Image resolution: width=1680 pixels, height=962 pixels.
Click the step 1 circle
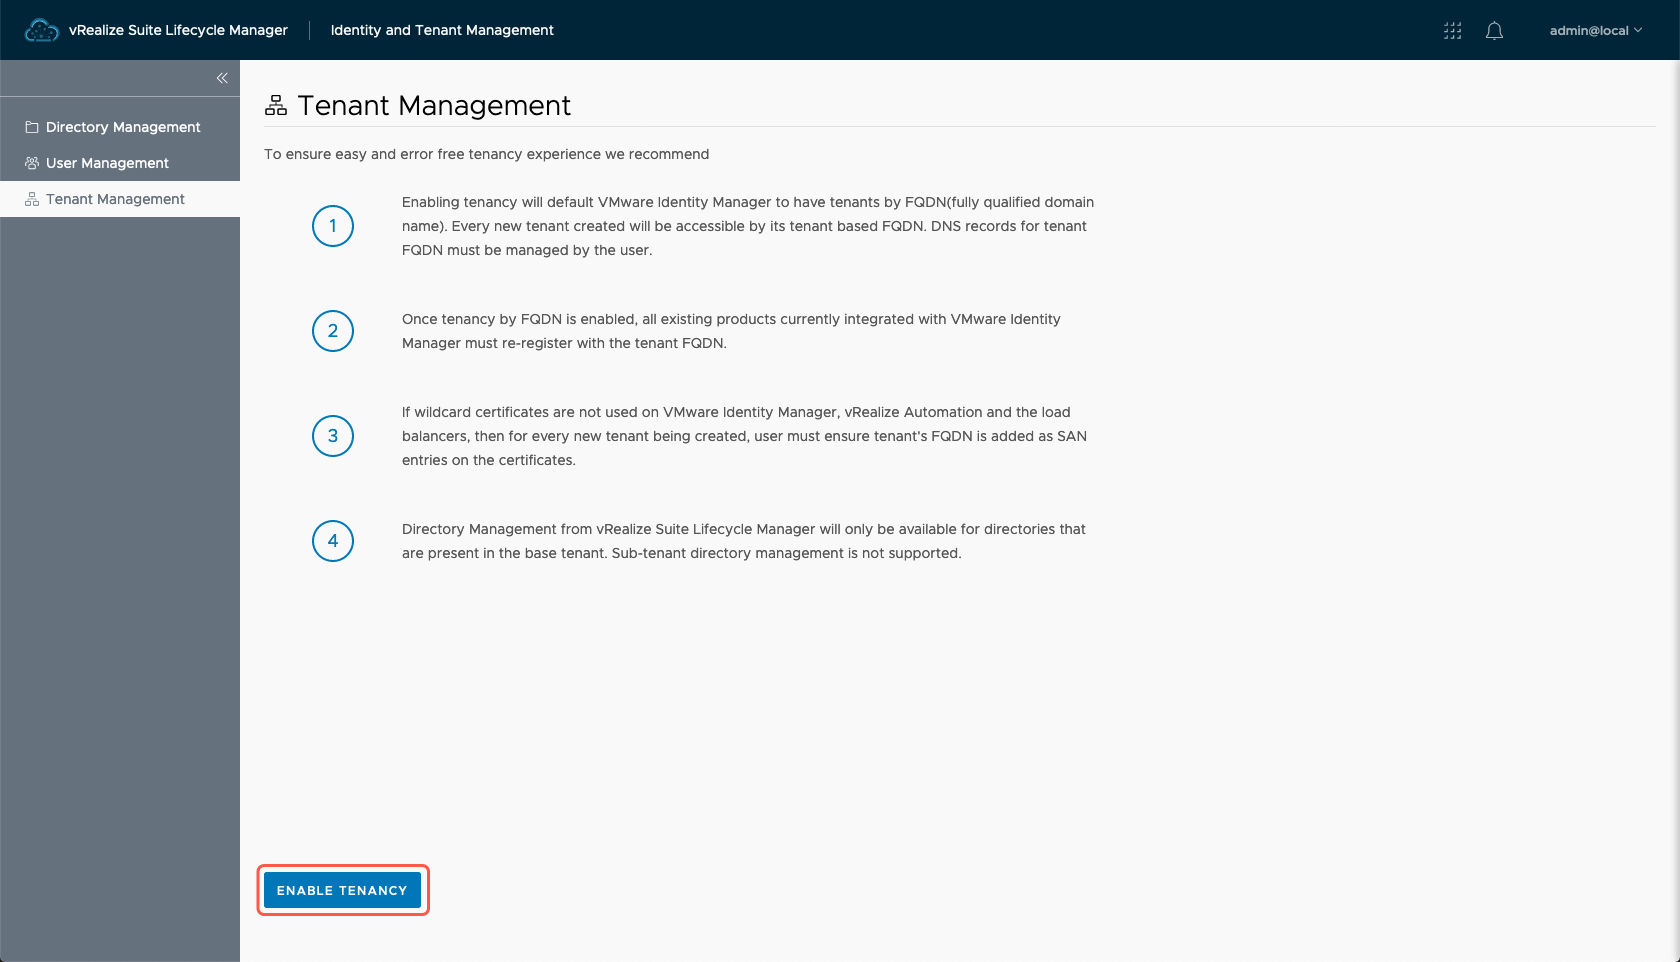(333, 226)
